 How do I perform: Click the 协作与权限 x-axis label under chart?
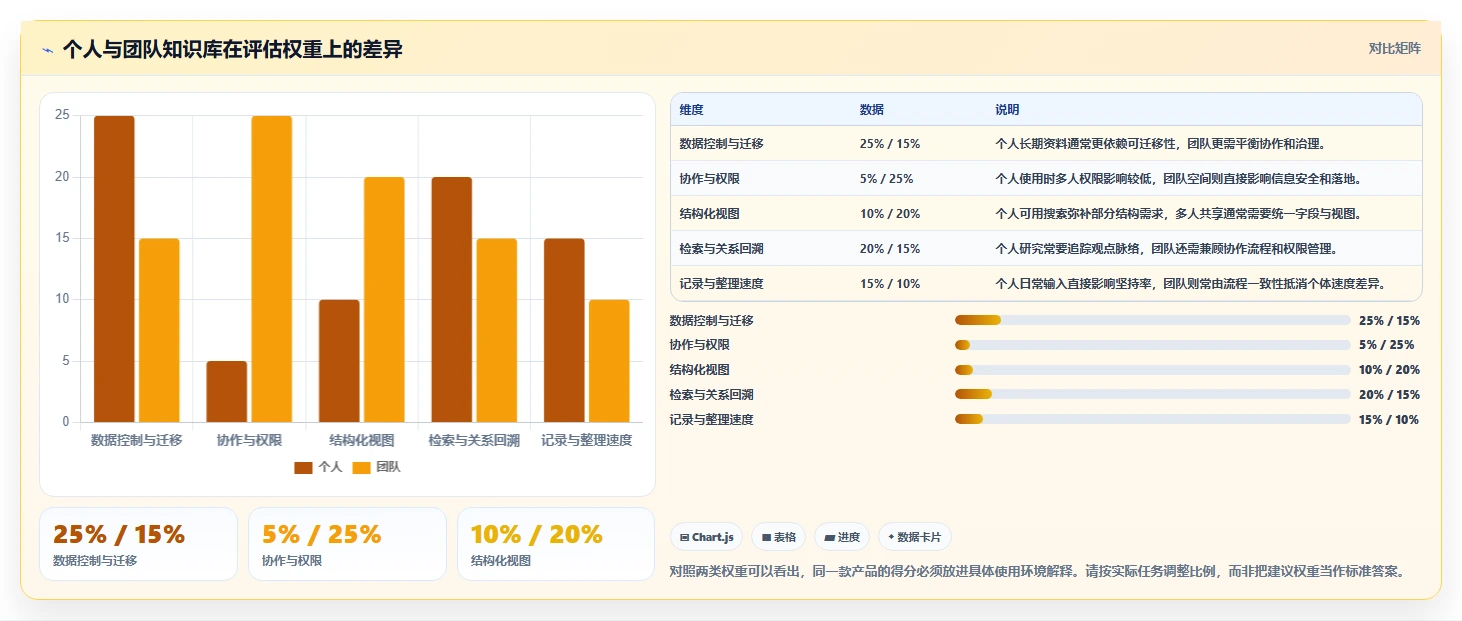click(249, 440)
